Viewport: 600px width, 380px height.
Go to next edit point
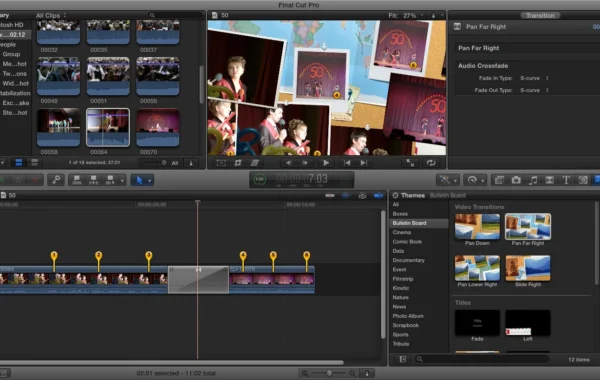[x=364, y=163]
